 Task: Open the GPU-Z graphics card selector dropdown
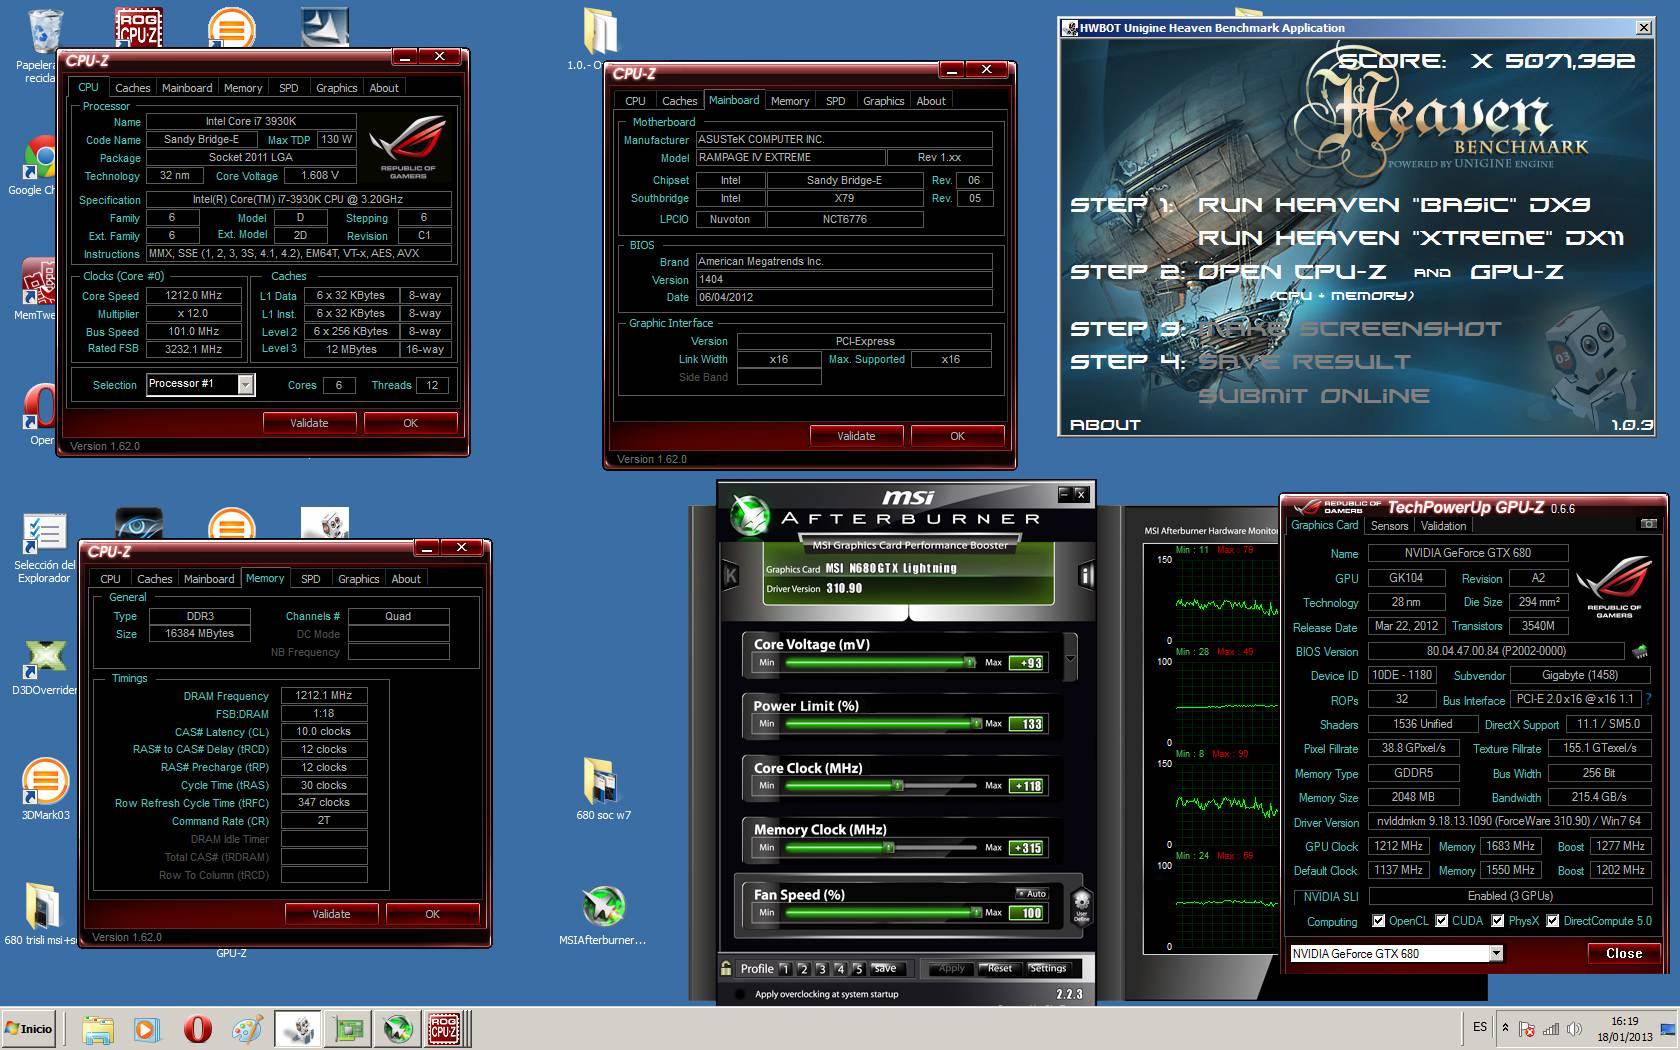pos(1496,953)
